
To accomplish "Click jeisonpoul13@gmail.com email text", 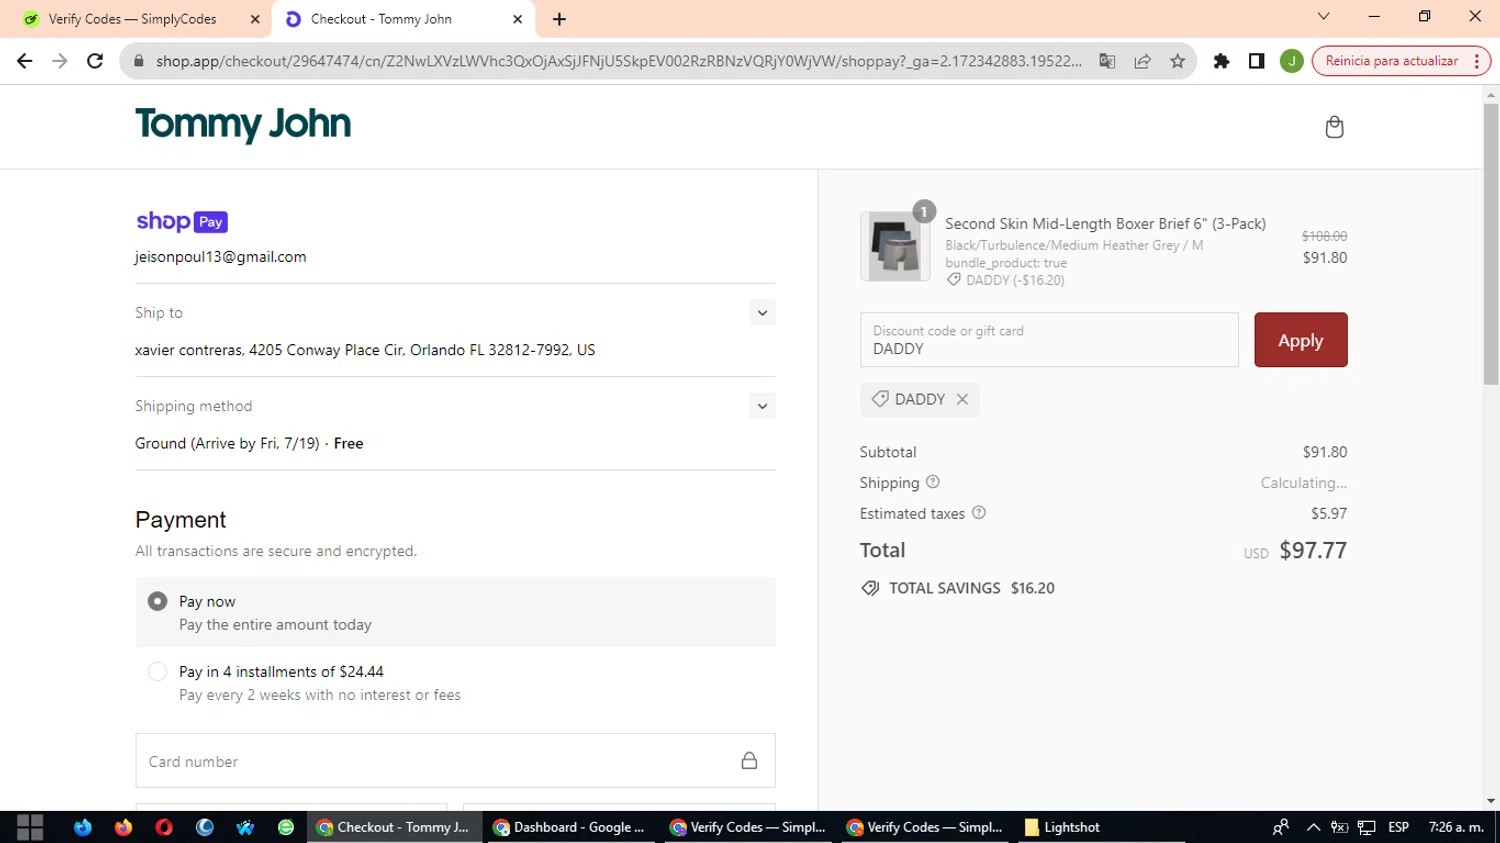I will click(221, 257).
